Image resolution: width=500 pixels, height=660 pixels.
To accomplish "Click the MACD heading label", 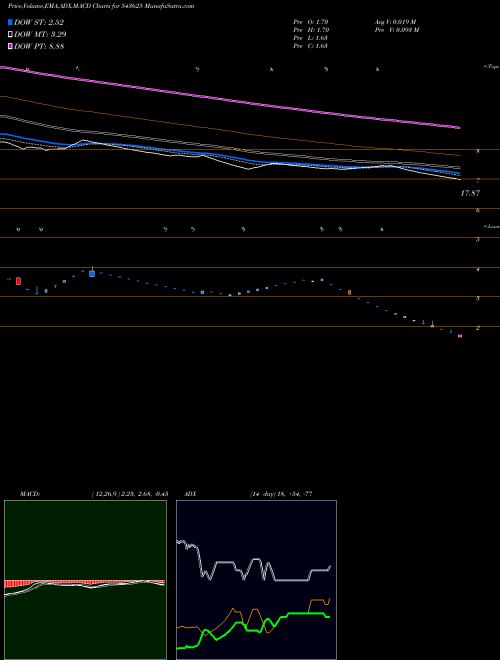I will 29,494.
